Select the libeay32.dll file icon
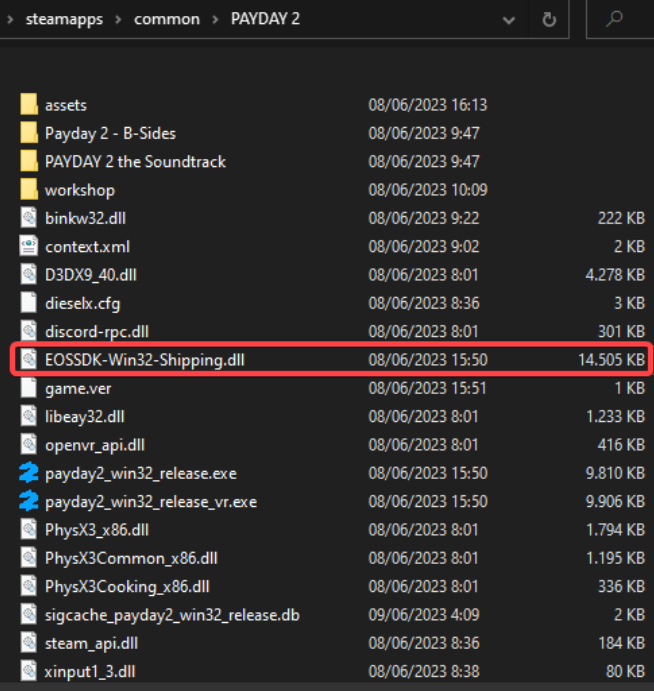The image size is (654, 691). tap(29, 416)
